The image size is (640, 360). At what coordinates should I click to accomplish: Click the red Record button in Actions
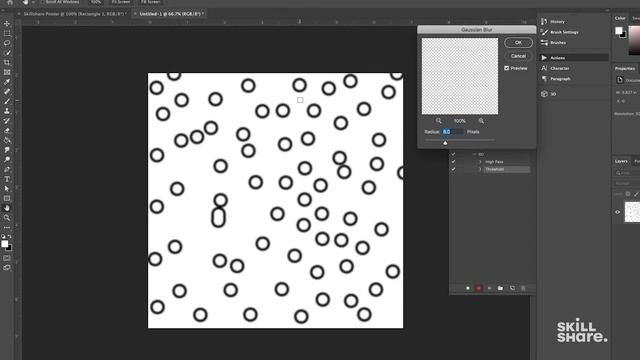[x=479, y=288]
